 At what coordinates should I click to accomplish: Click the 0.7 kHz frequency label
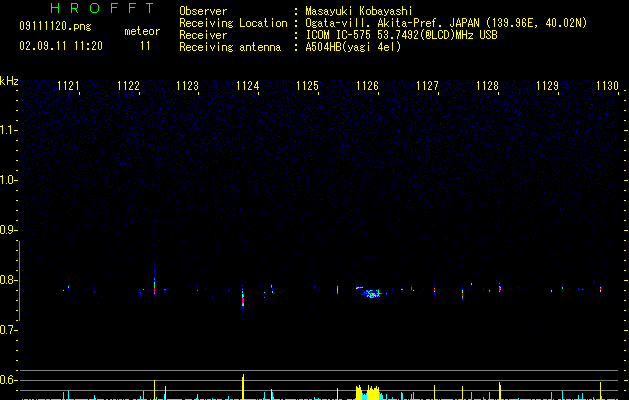tap(8, 330)
